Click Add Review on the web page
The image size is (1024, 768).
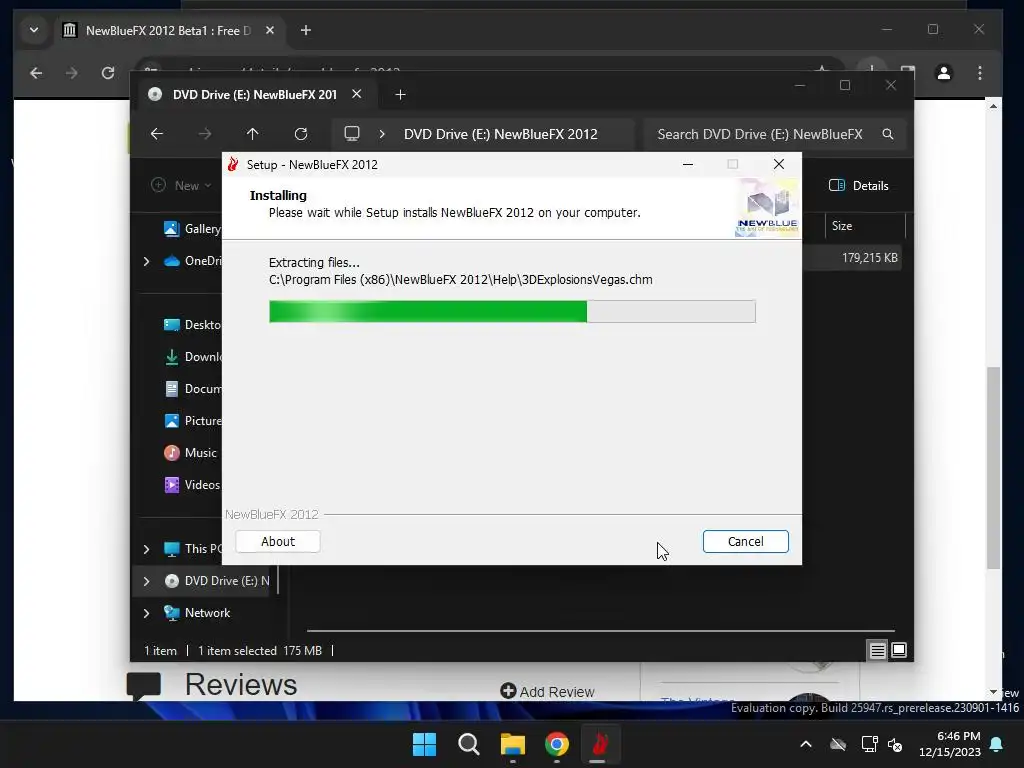pyautogui.click(x=547, y=691)
